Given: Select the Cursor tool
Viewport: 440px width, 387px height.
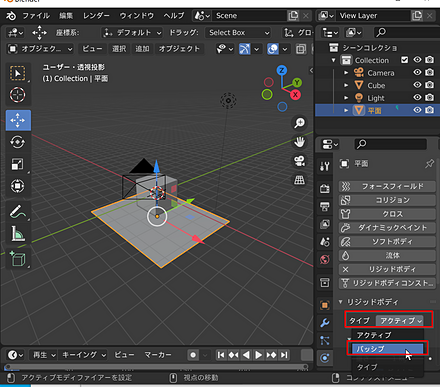Looking at the screenshot, I should pos(18,95).
